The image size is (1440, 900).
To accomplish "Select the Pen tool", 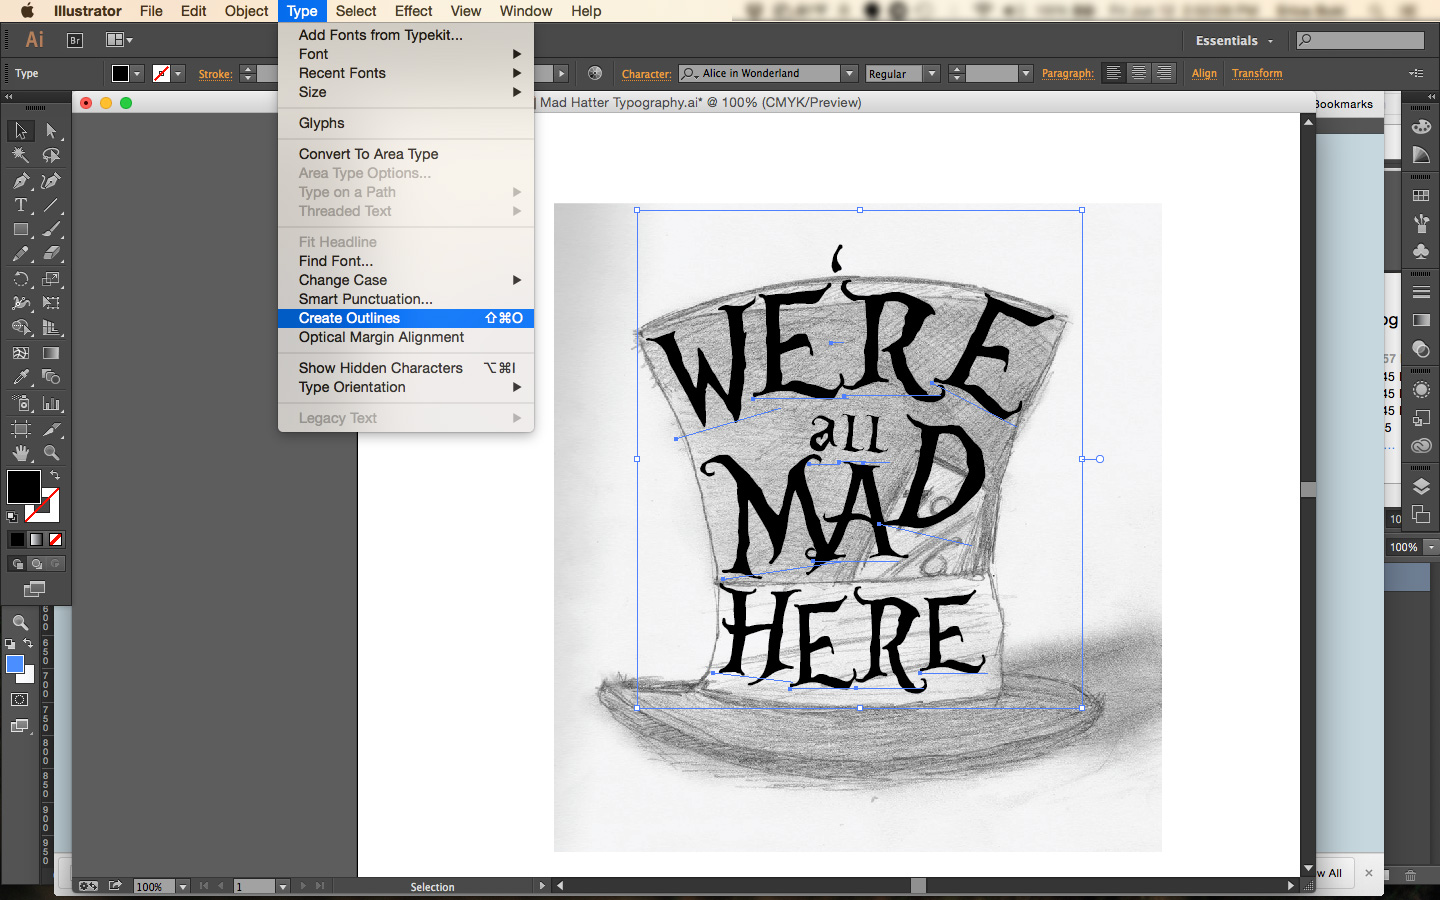I will (x=21, y=181).
